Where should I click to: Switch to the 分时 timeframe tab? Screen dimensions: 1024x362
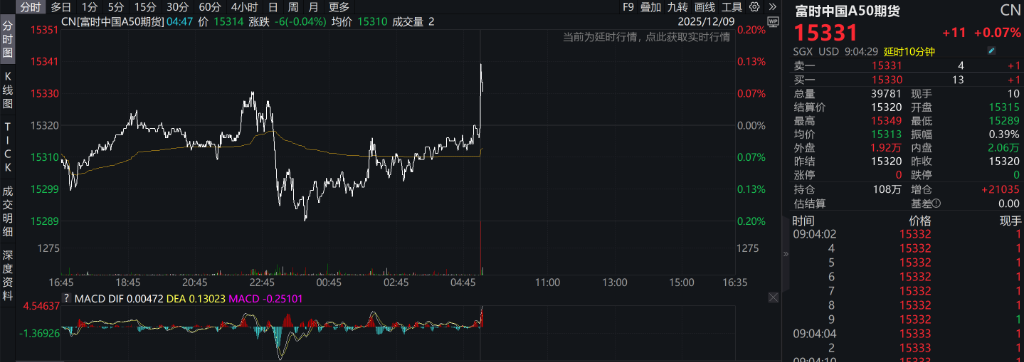point(30,7)
